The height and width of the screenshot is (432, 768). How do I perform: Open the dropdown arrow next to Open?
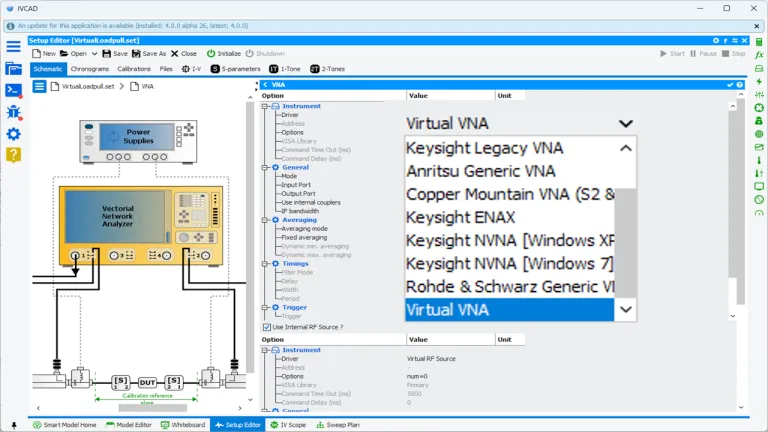[95, 54]
